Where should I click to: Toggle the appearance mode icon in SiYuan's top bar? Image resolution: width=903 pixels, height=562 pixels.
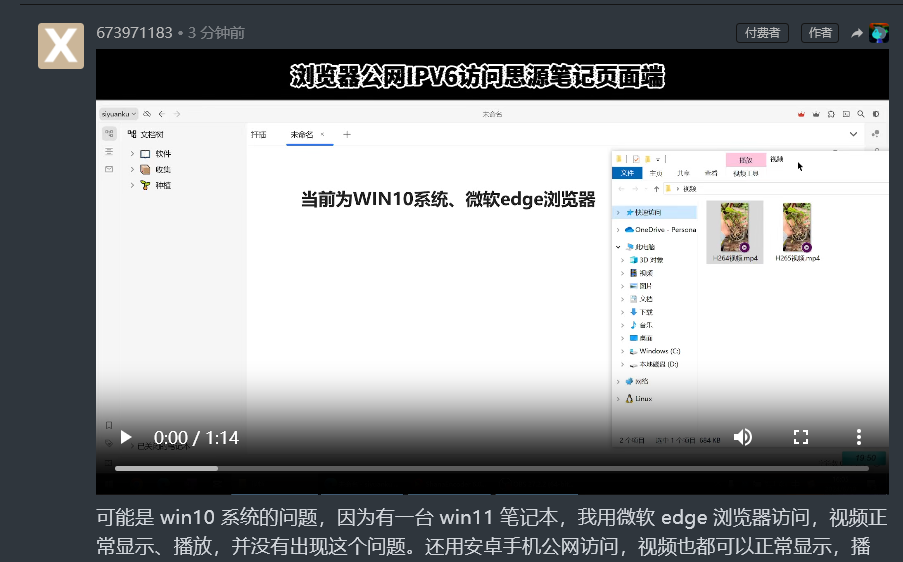875,114
